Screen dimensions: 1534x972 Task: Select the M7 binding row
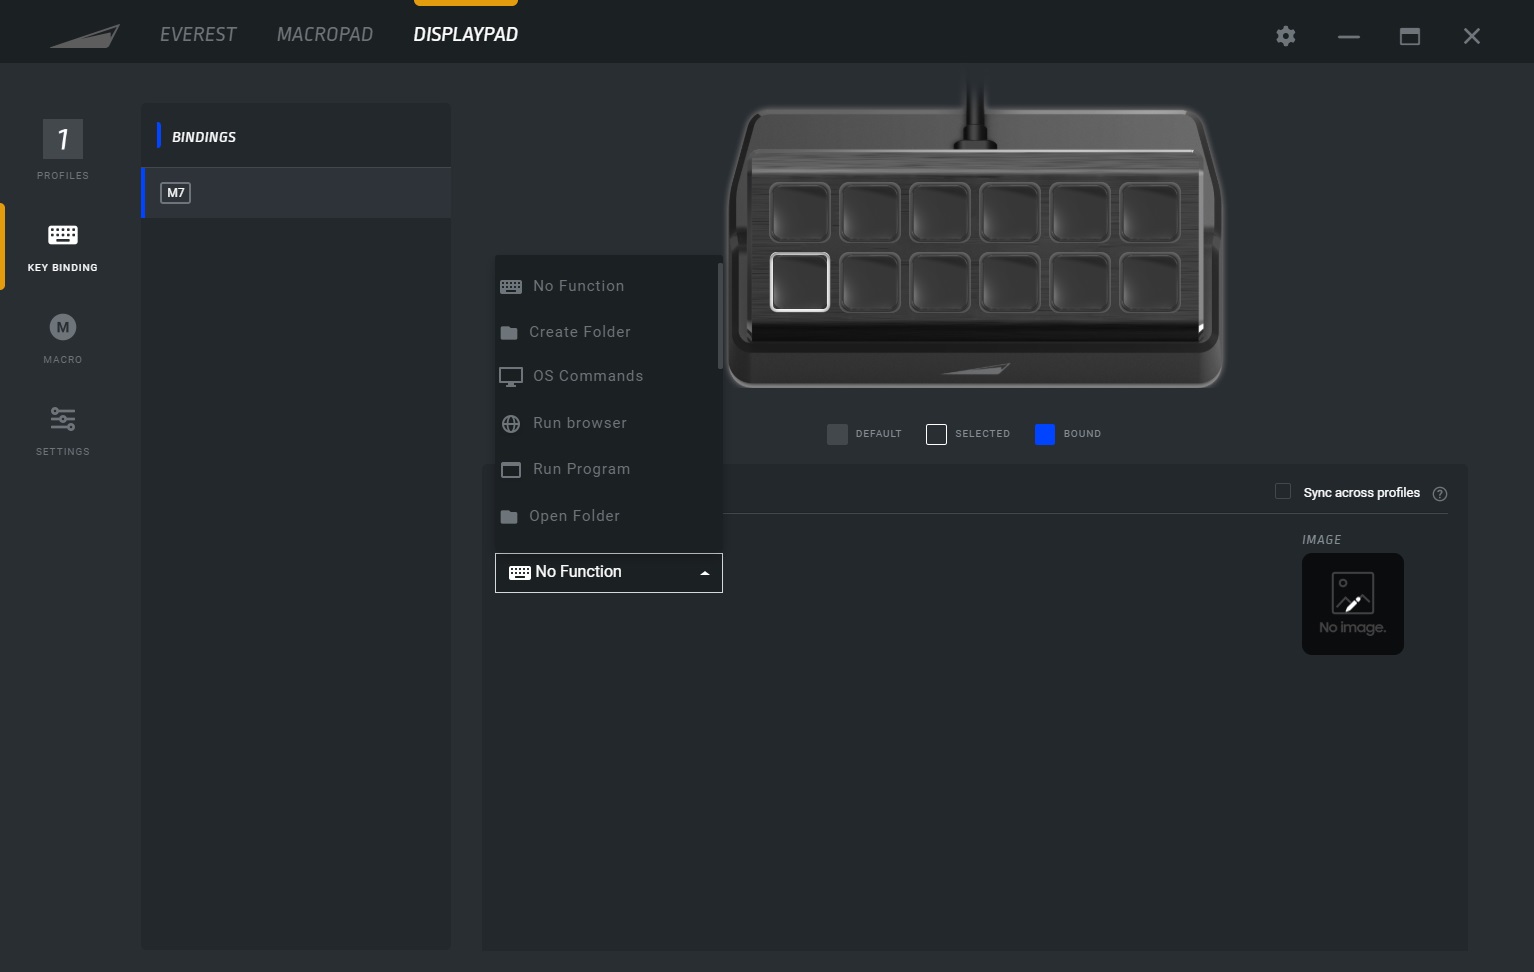pos(296,193)
